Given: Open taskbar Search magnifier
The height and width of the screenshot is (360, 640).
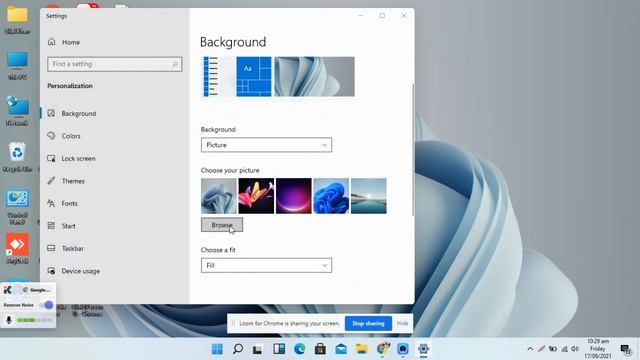Looking at the screenshot, I should 238,349.
